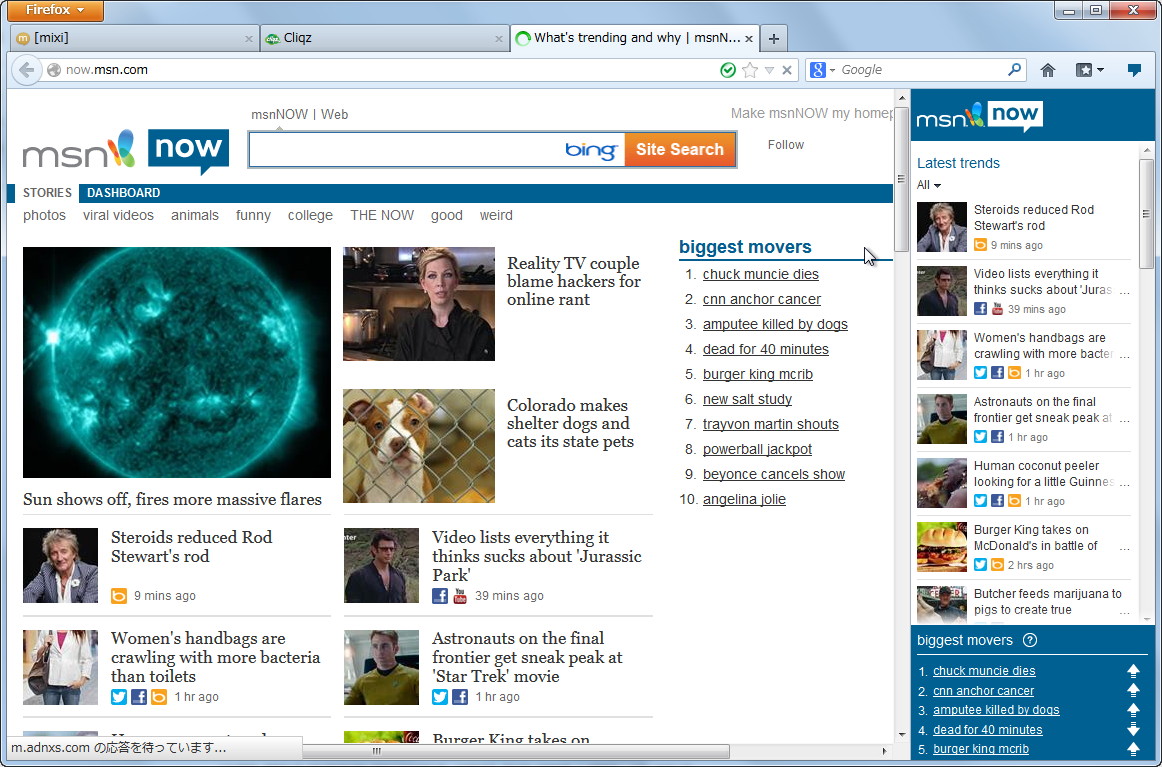1162x767 pixels.
Task: Open Steroids reduced Rod Stewart's rod headline
Action: 191,547
